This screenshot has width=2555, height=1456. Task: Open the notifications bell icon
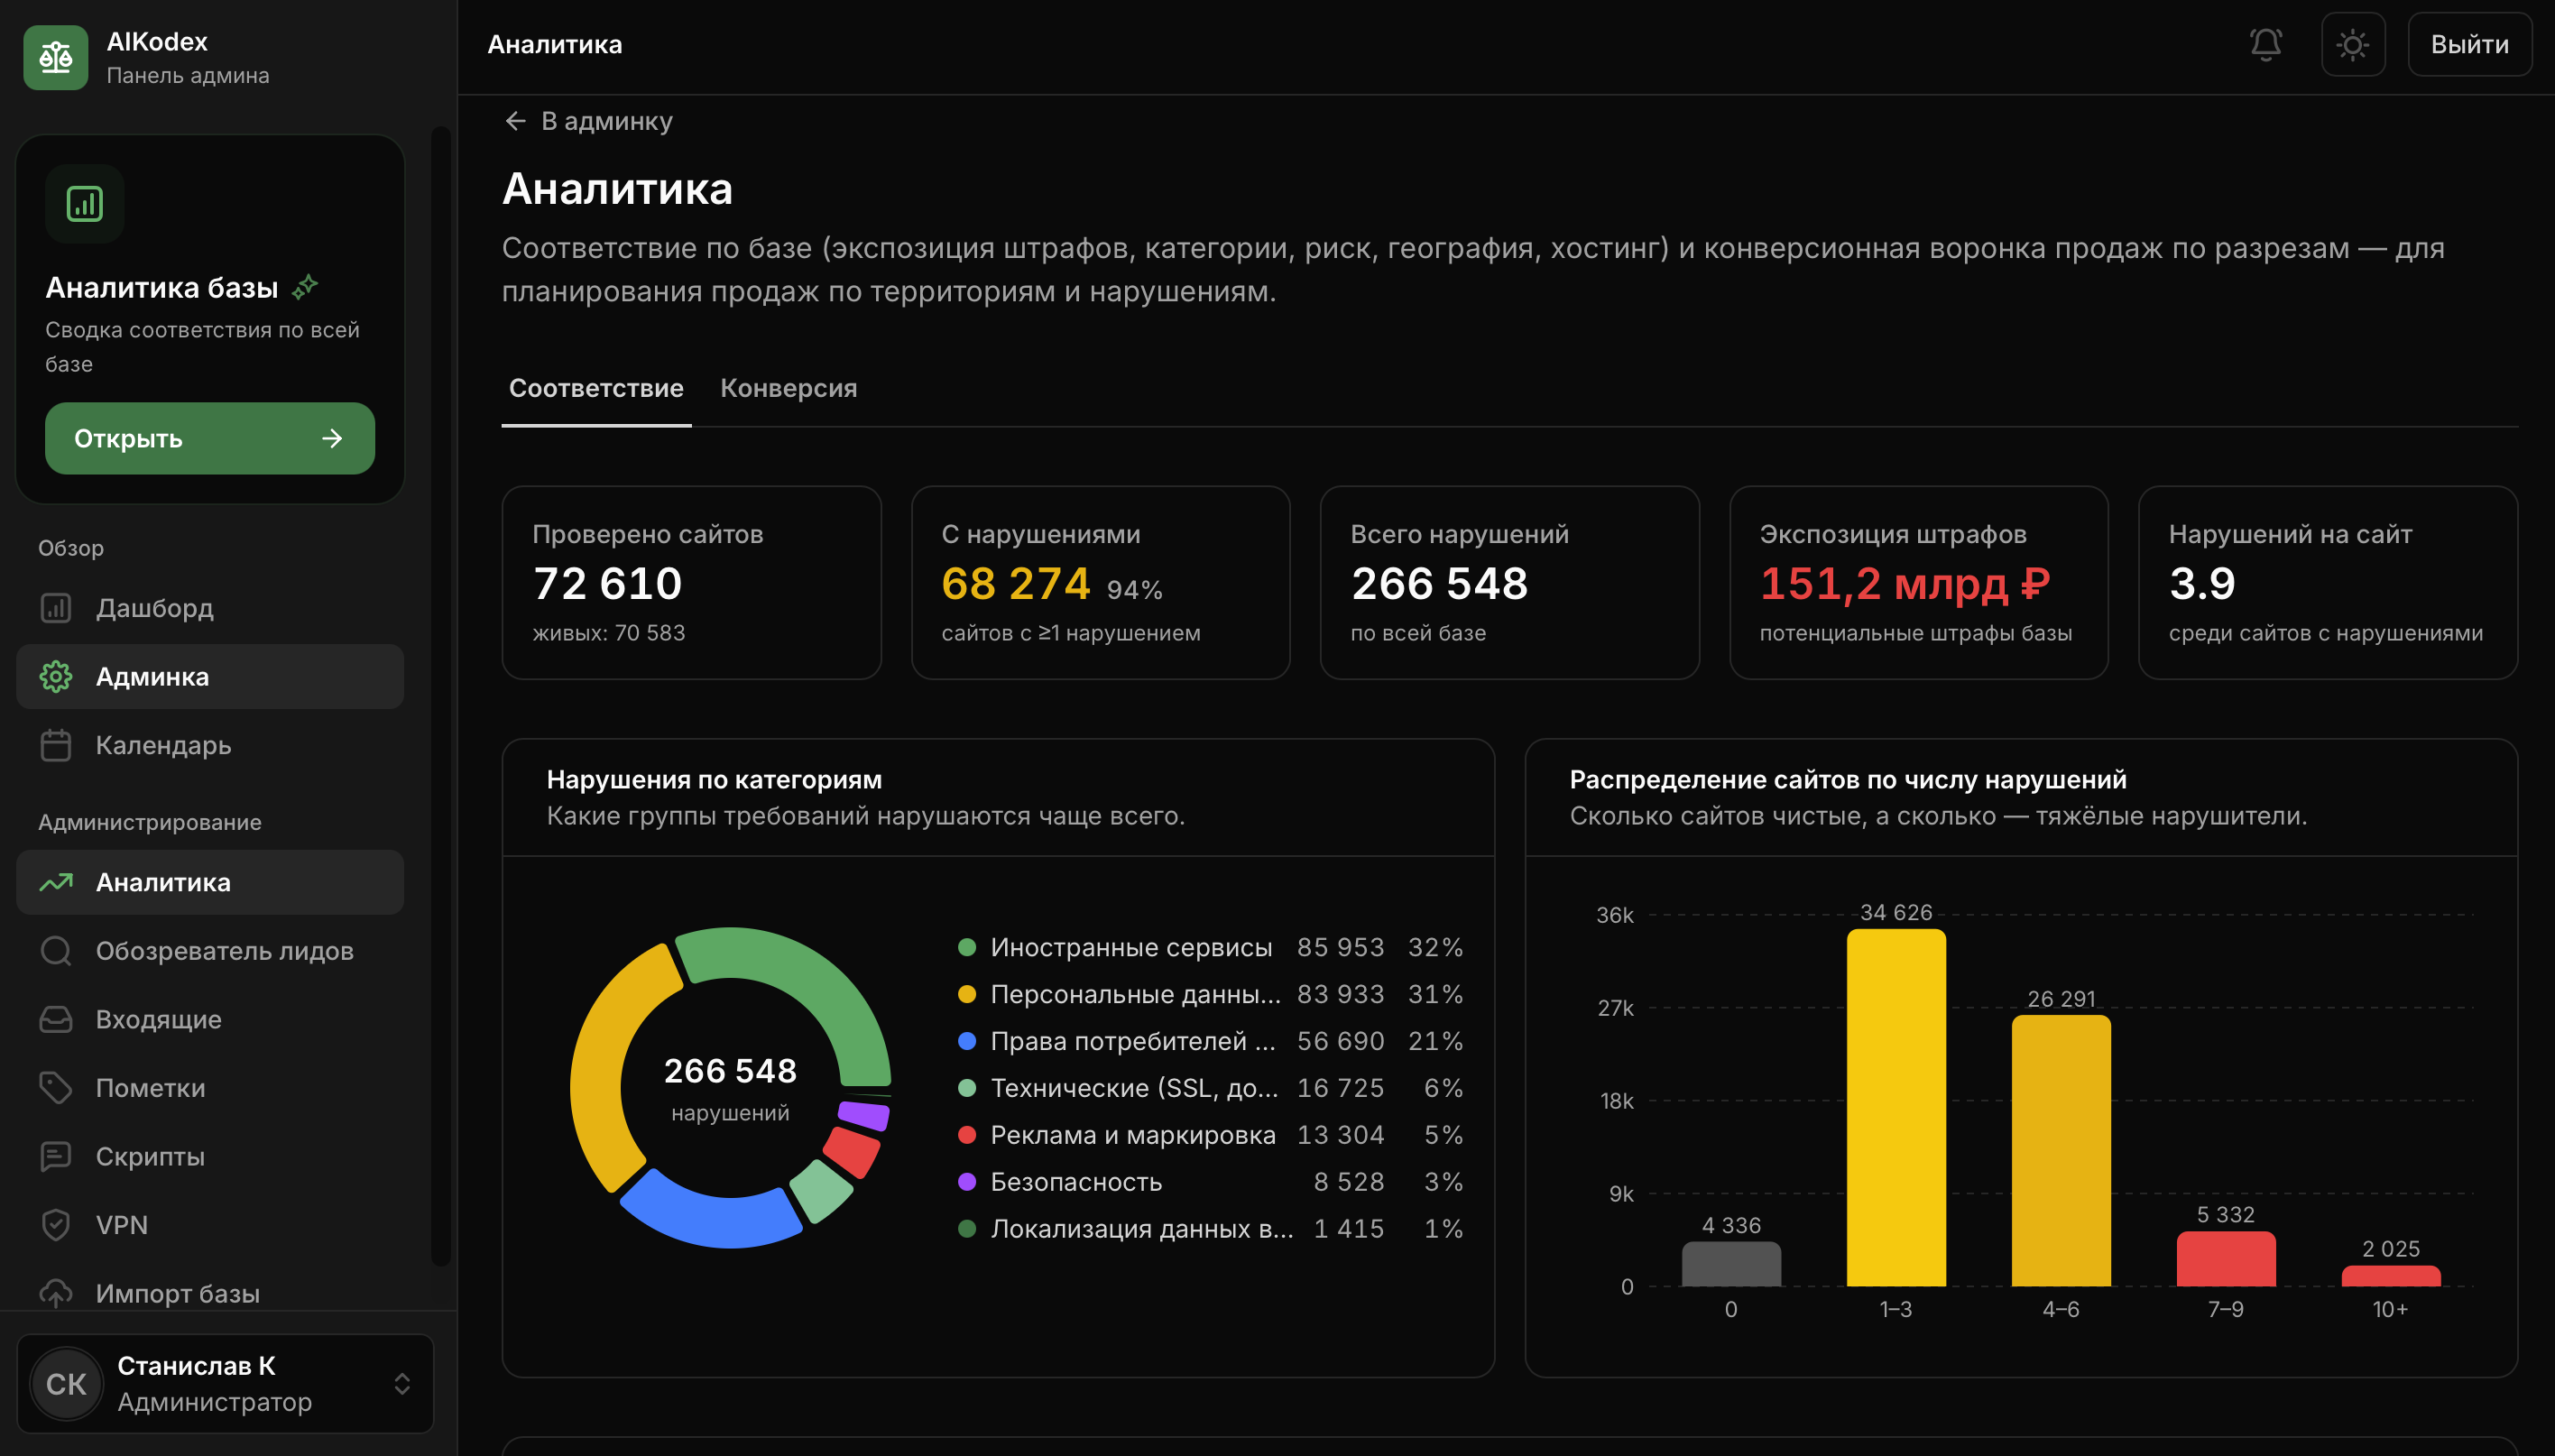(x=2265, y=45)
